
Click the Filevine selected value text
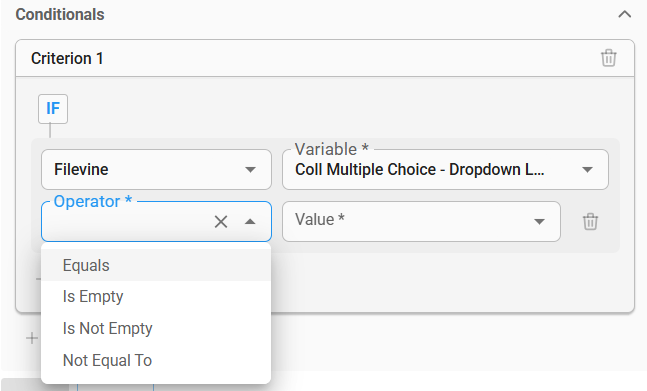pos(81,170)
